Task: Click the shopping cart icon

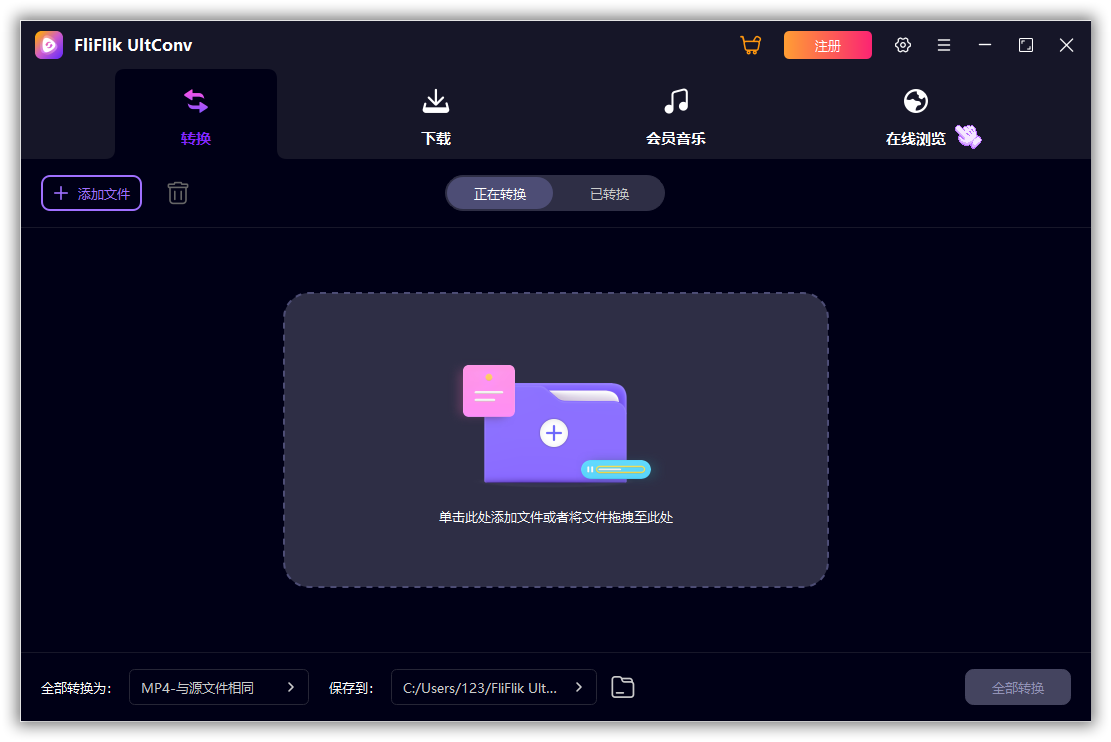Action: tap(750, 45)
